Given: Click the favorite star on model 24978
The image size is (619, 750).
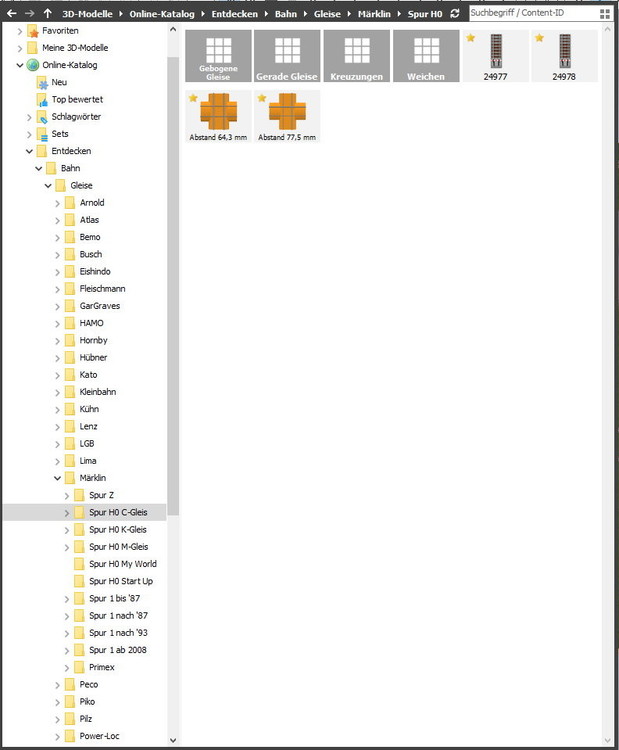Looking at the screenshot, I should coord(540,38).
